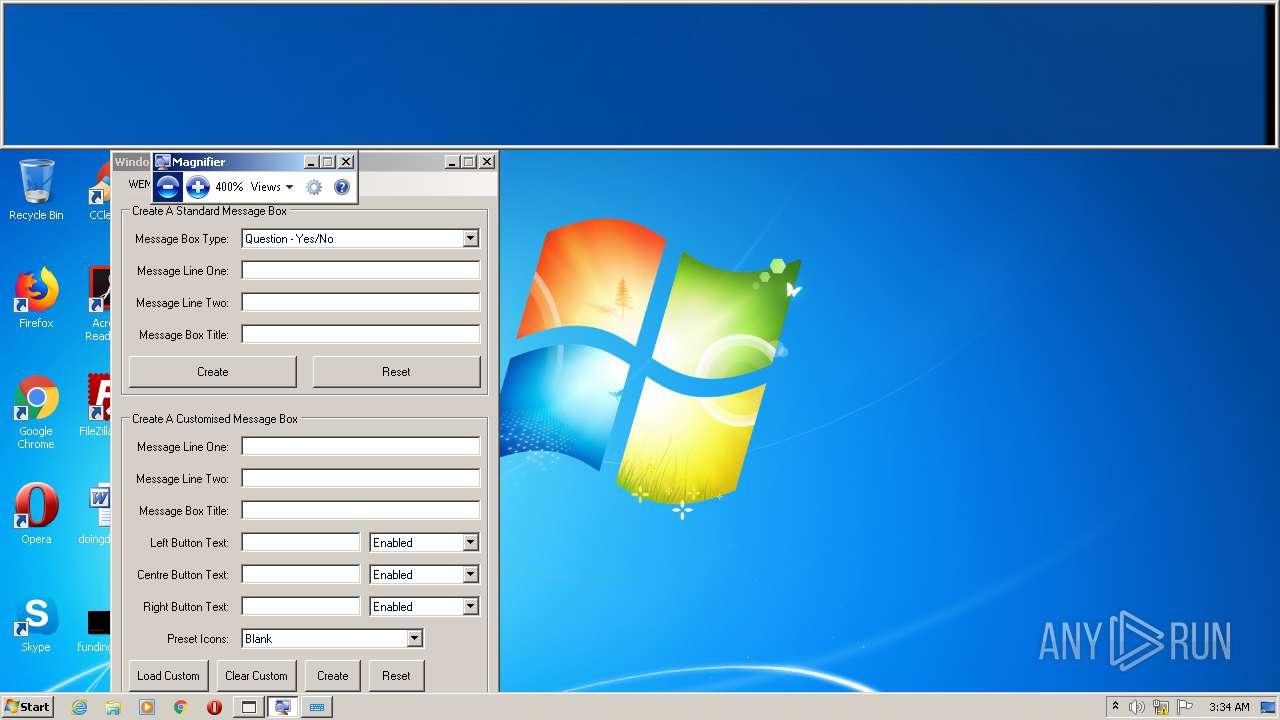Image resolution: width=1280 pixels, height=720 pixels.
Task: Click Reset in the Standard Message Box section
Action: pos(396,371)
